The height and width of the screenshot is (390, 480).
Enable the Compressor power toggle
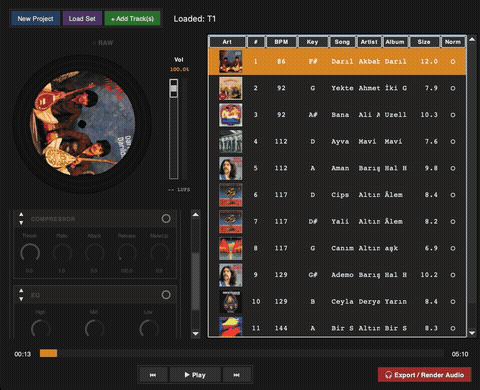(166, 219)
